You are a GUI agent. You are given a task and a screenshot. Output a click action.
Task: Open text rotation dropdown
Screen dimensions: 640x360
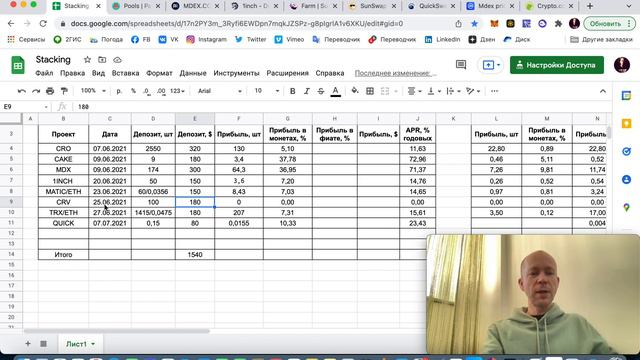coord(473,91)
